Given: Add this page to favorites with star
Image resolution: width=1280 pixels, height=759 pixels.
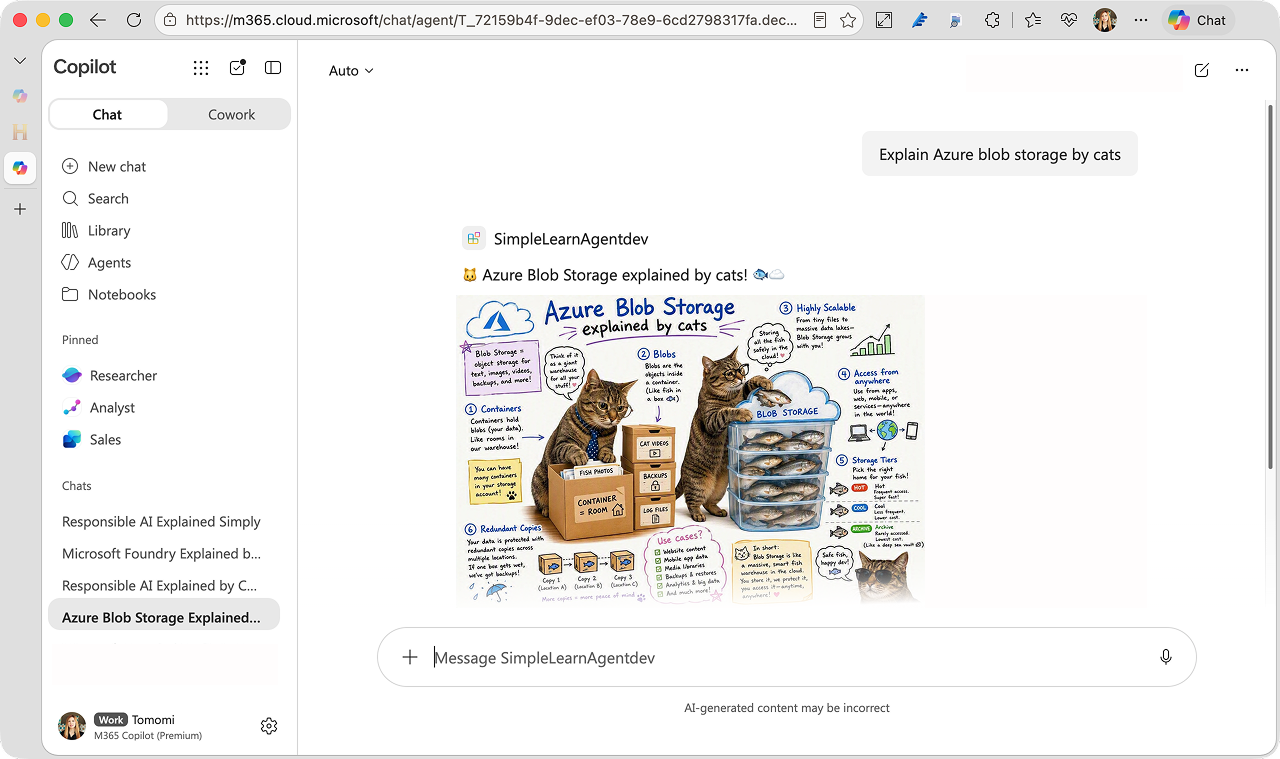Looking at the screenshot, I should click(848, 20).
